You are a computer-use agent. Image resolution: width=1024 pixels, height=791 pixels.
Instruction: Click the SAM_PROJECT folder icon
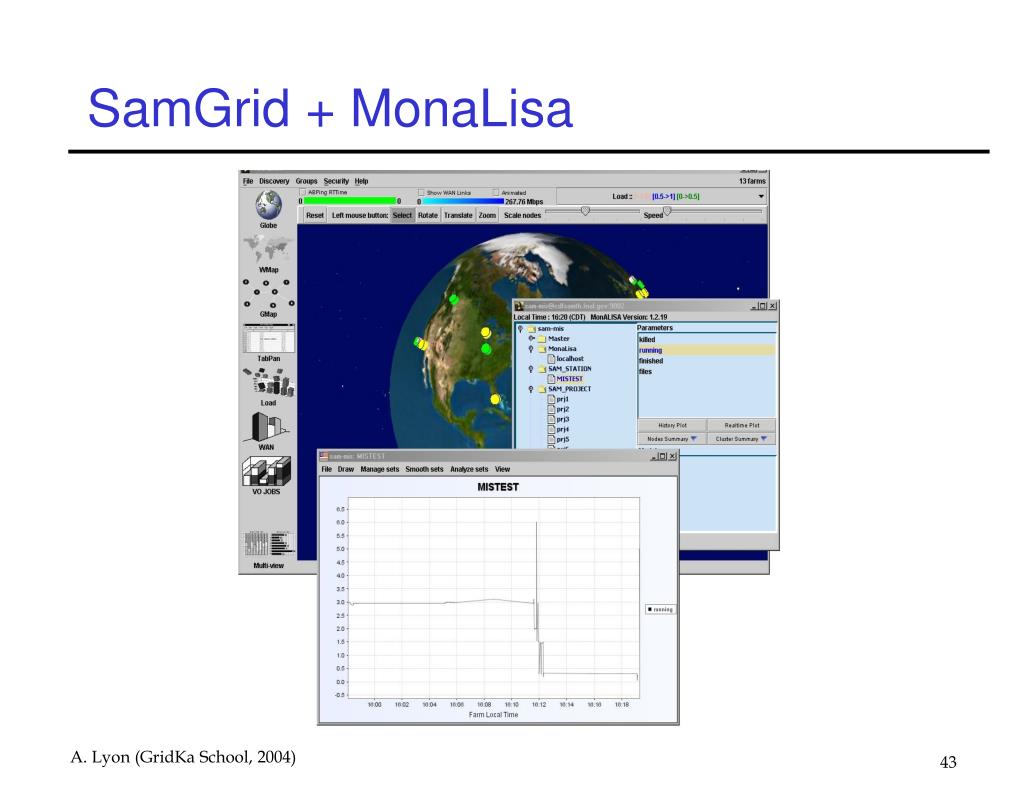pyautogui.click(x=541, y=389)
